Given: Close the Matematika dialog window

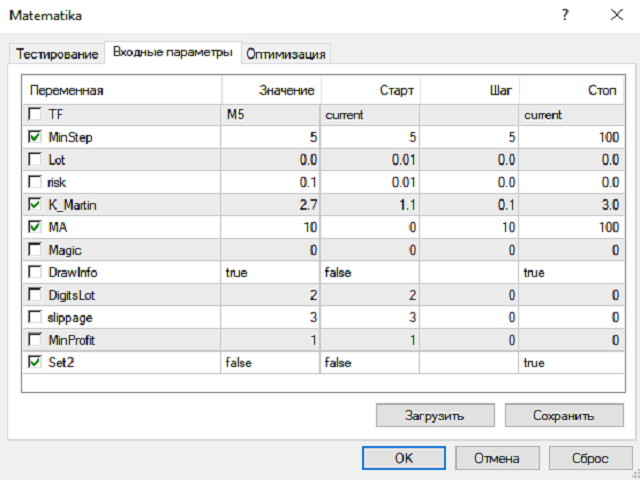Looking at the screenshot, I should click(614, 16).
